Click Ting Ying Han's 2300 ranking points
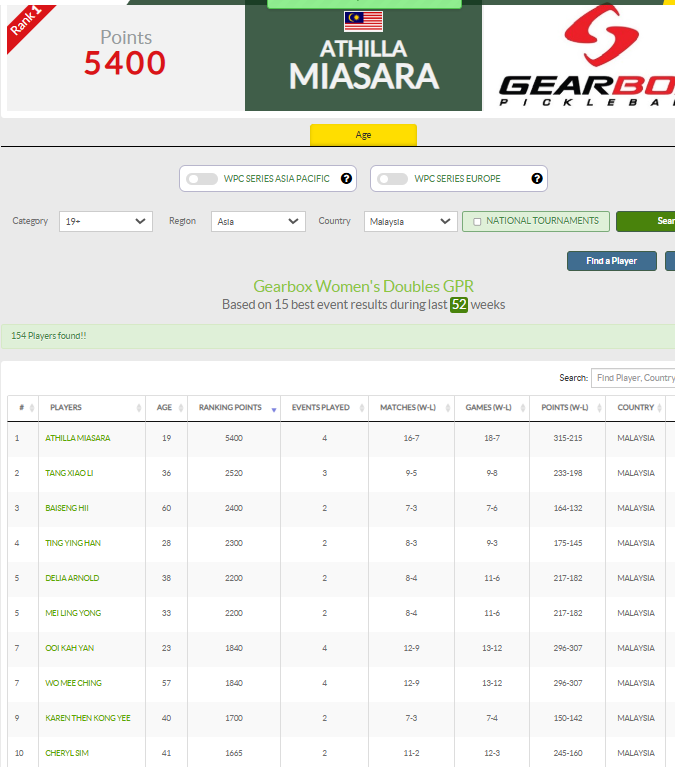This screenshot has height=767, width=675. click(x=234, y=543)
